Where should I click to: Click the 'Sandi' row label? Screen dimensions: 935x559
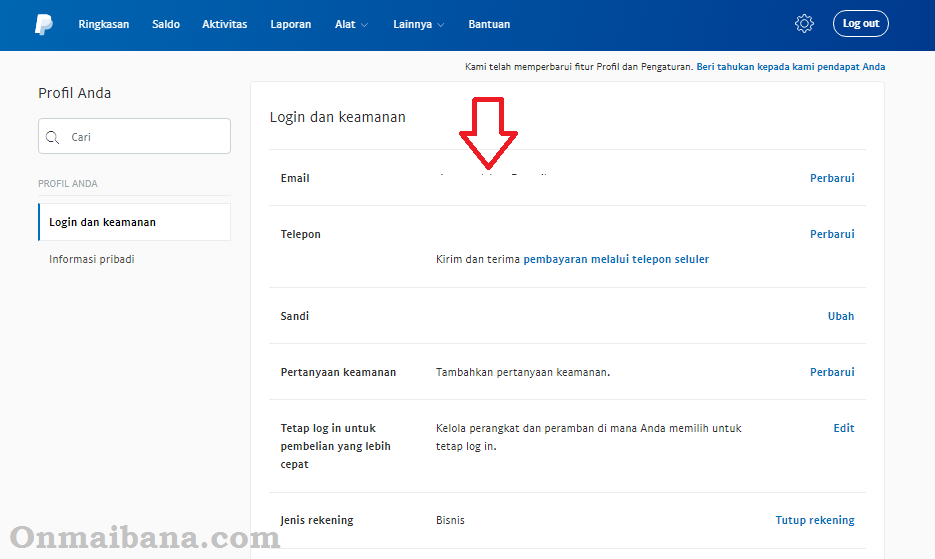[295, 316]
